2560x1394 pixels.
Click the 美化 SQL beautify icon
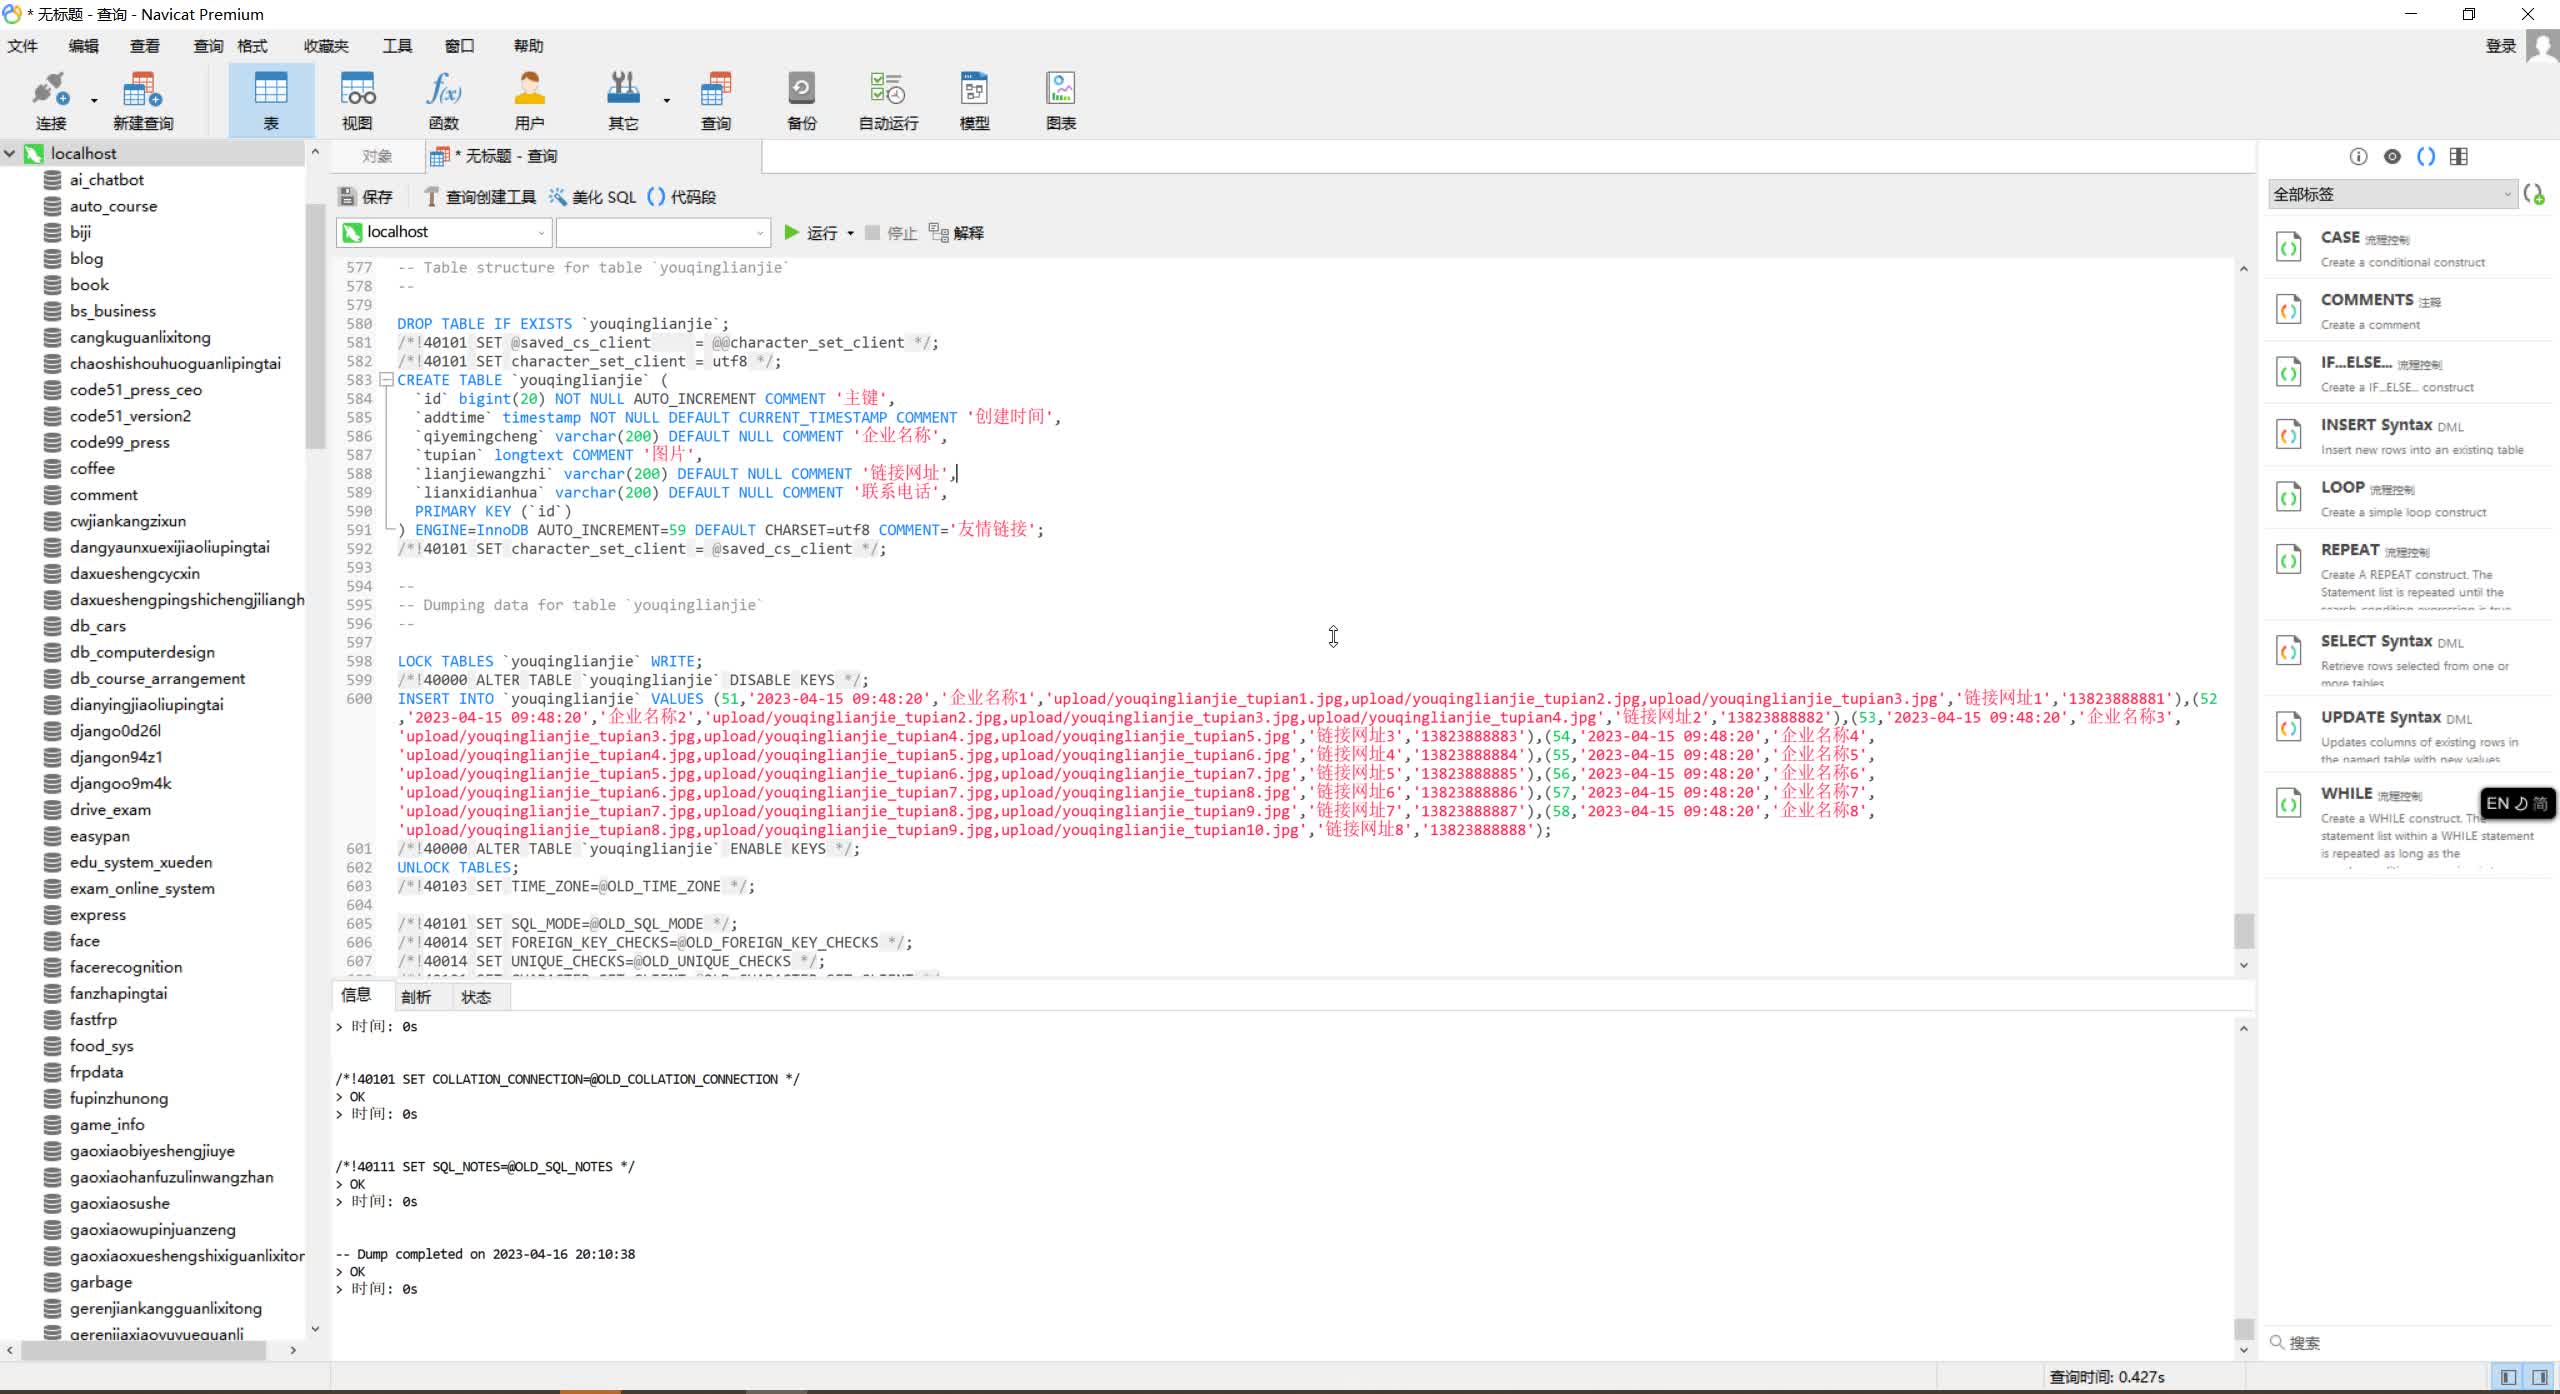(557, 197)
